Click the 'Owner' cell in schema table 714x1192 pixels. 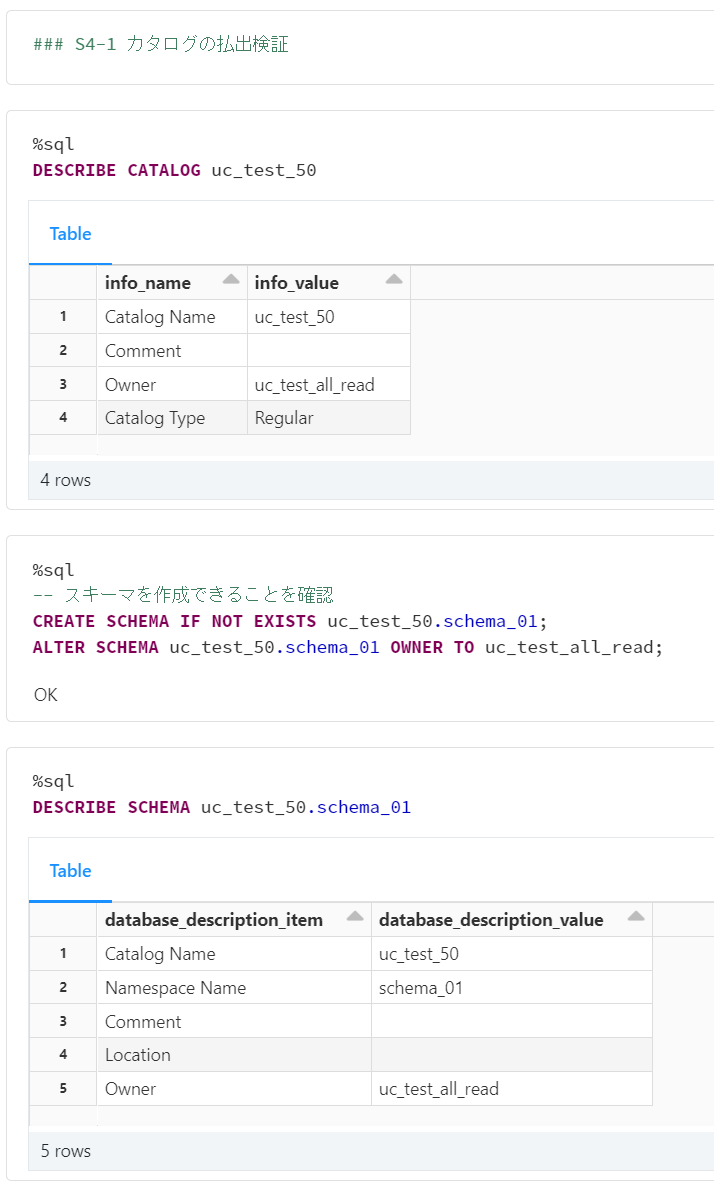[234, 1089]
